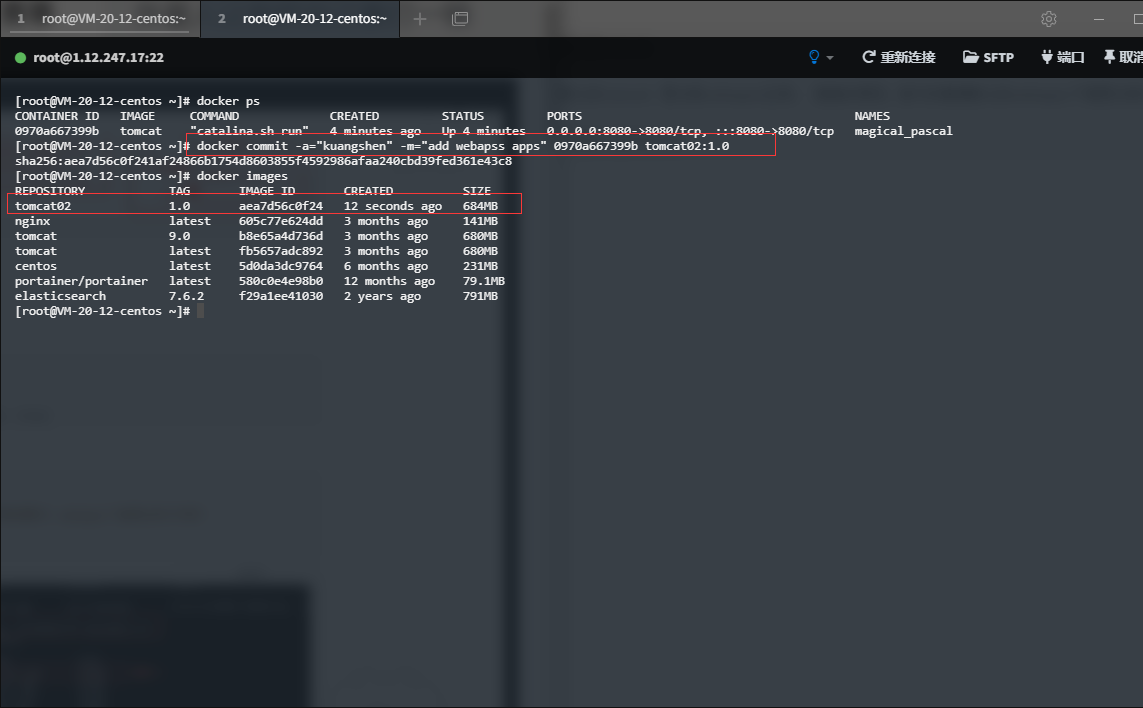Click the docker commit command line
1143x708 pixels.
point(463,146)
